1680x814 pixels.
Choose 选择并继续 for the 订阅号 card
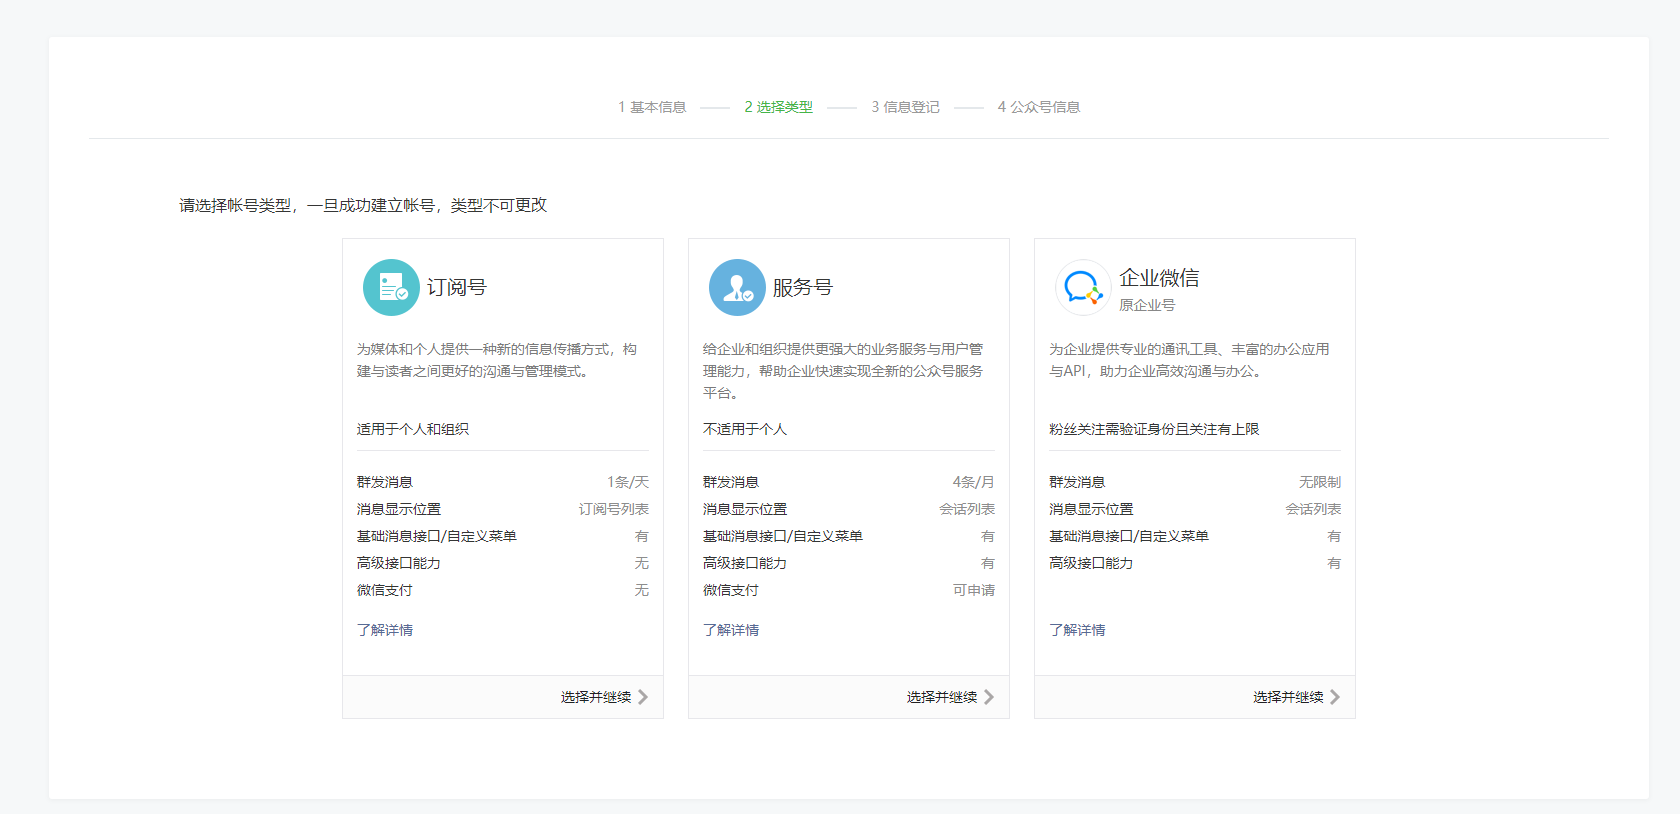coord(596,697)
